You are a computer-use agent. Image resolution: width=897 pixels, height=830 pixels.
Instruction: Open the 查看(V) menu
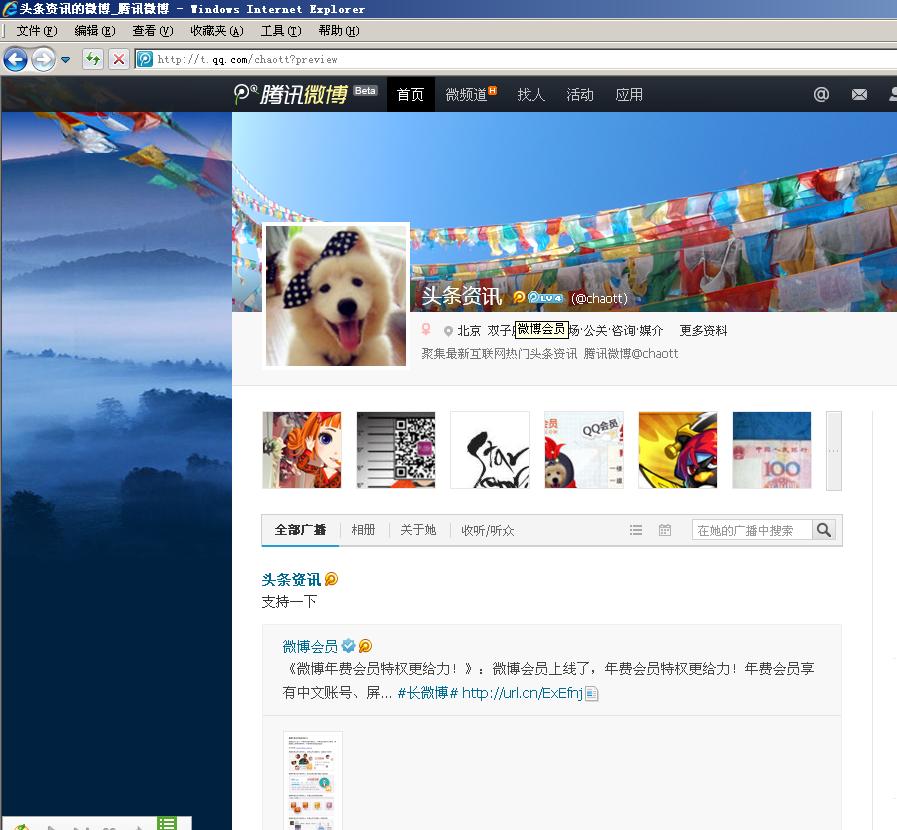coord(153,31)
